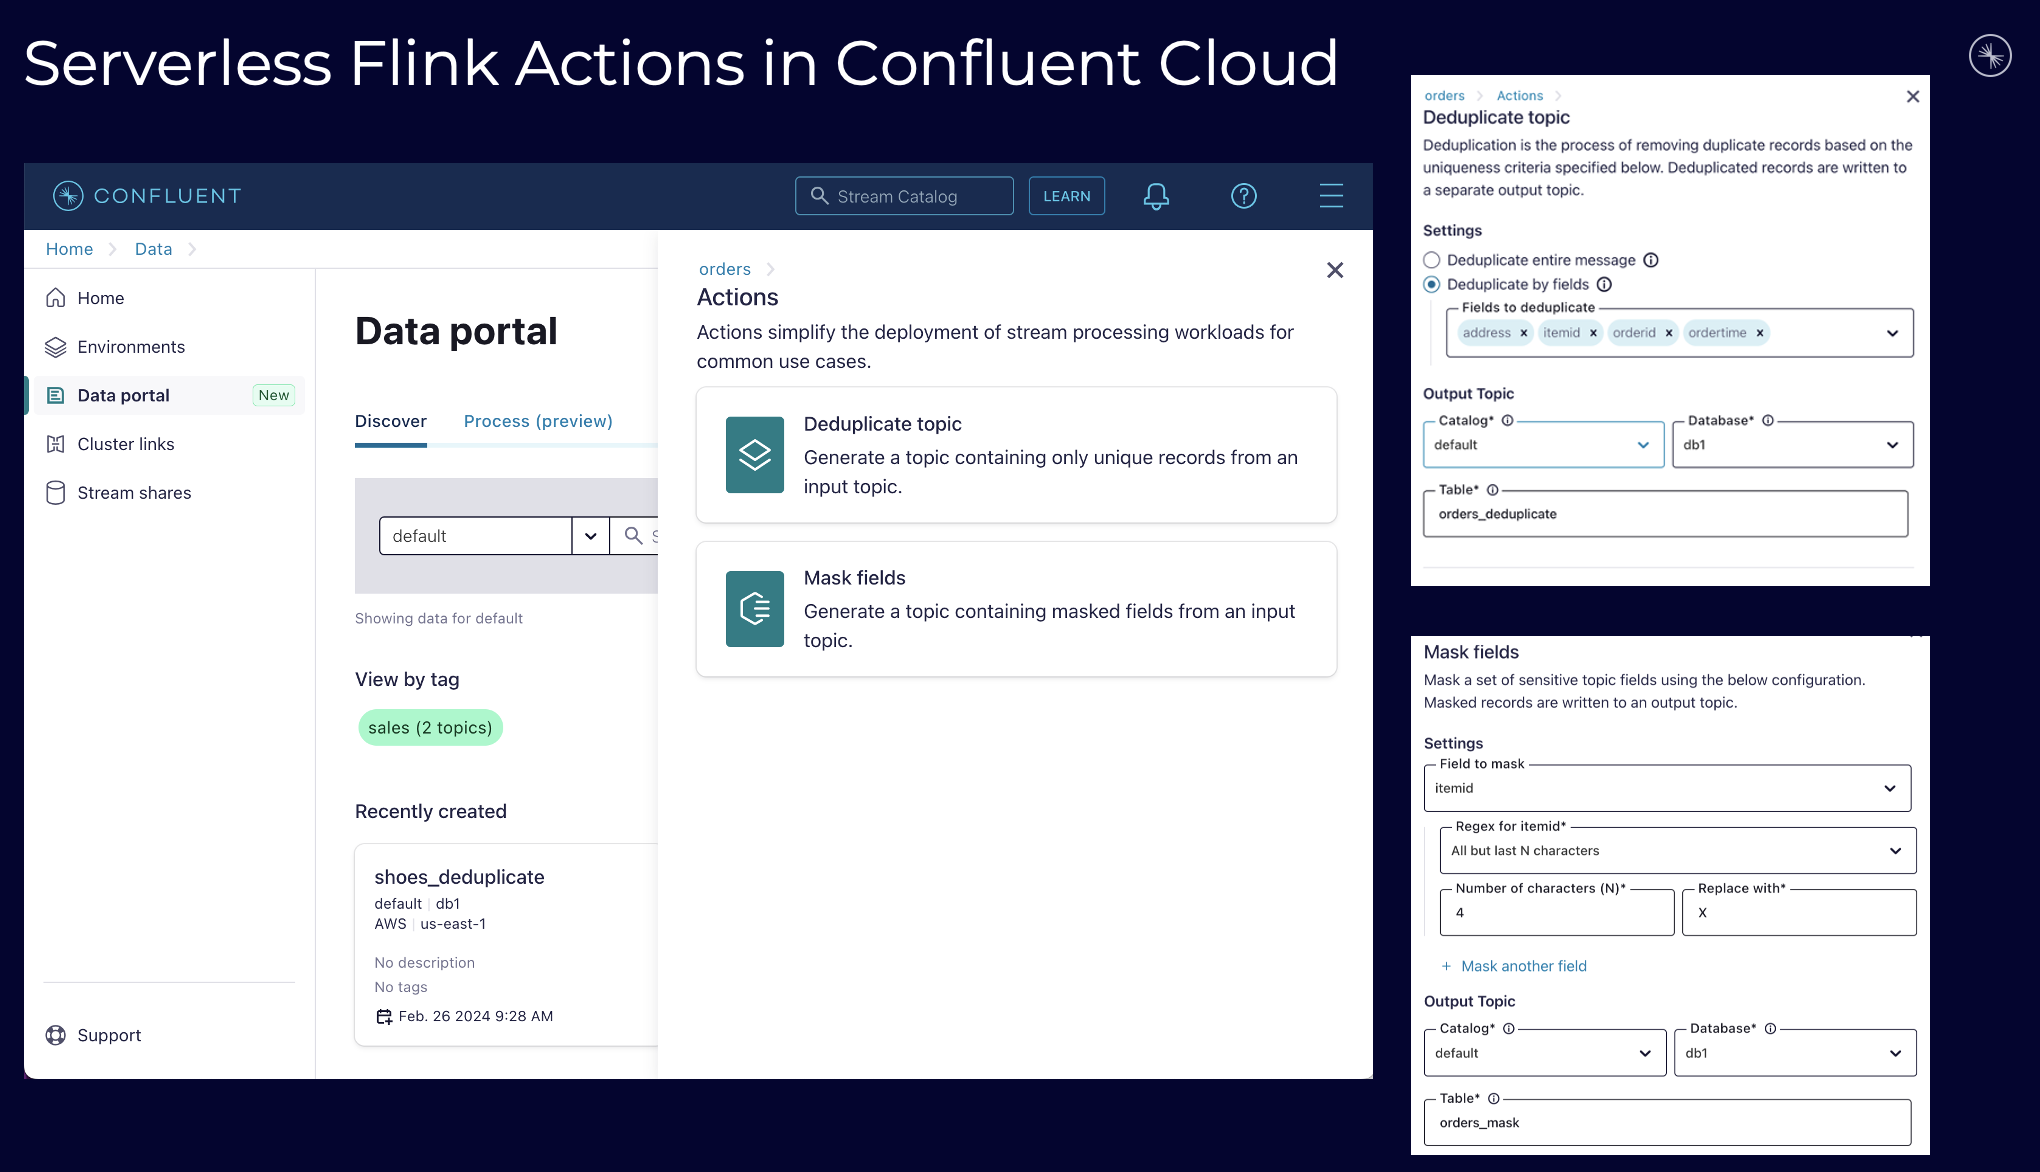Open Cluster links in the sidebar
The image size is (2040, 1172).
coord(126,444)
